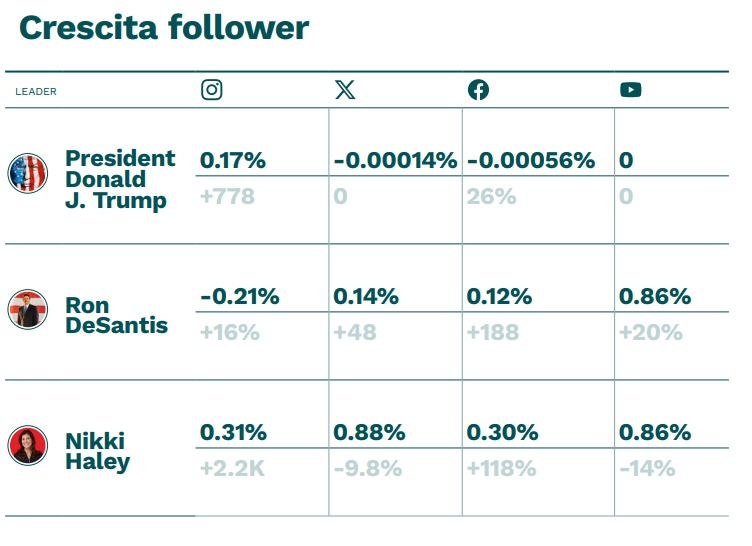The height and width of the screenshot is (546, 752).
Task: Click Trump's -0.00014% X growth value
Action: pos(395,160)
